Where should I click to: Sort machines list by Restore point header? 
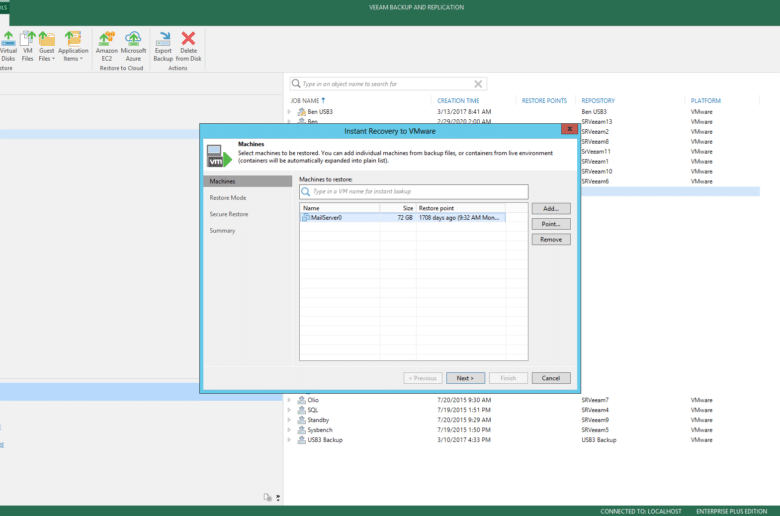[x=461, y=208]
